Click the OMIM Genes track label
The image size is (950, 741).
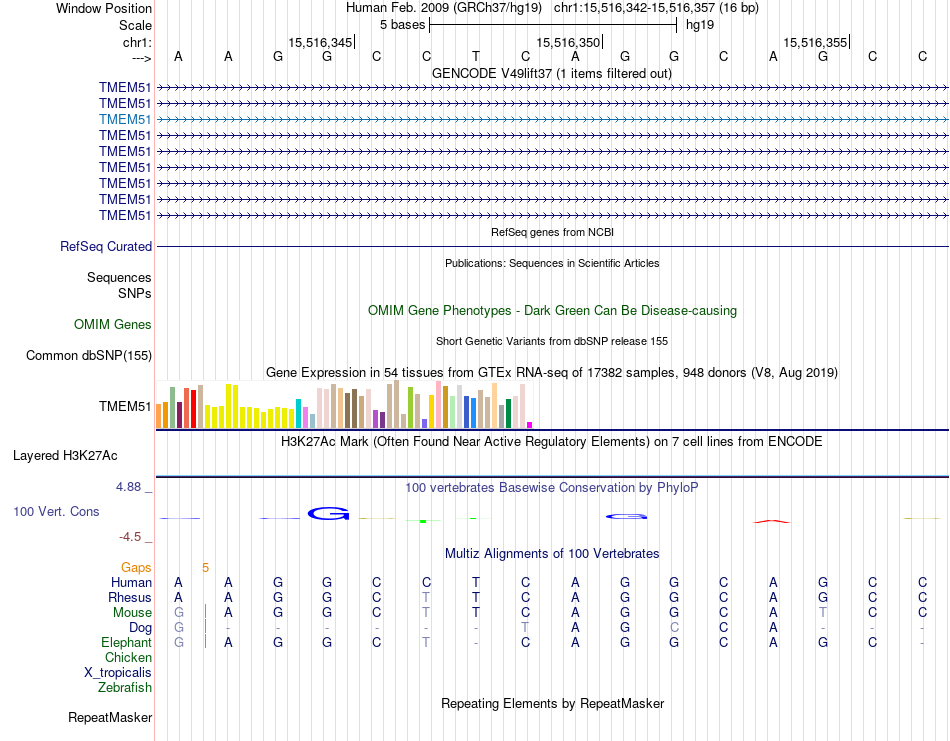(113, 324)
